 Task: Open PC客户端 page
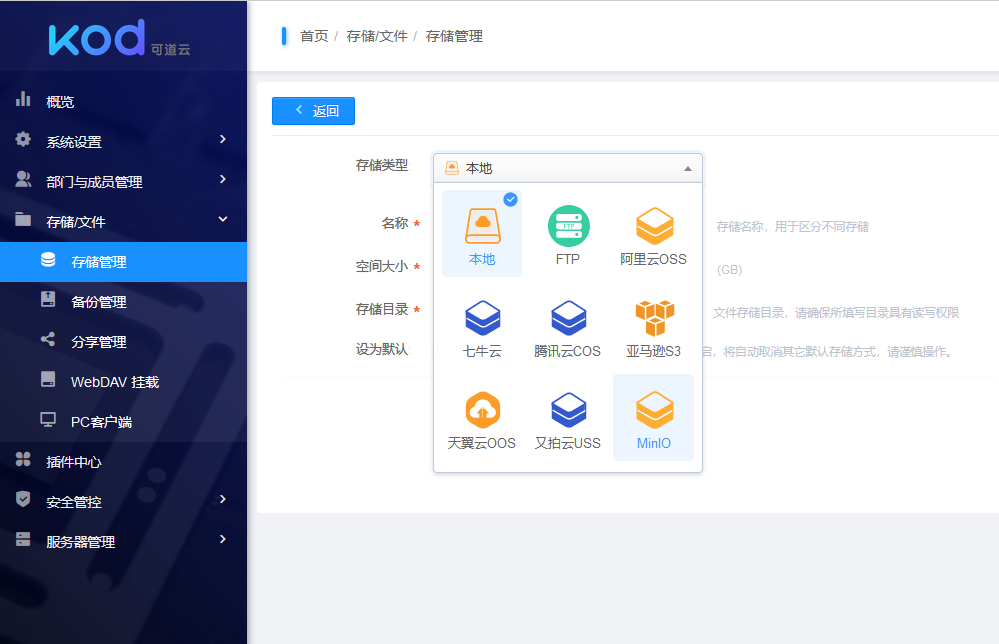(x=124, y=422)
